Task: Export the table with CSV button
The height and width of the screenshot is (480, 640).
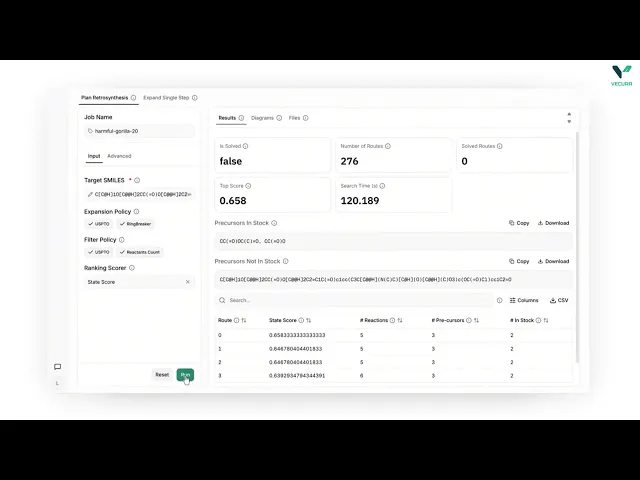Action: (x=559, y=300)
